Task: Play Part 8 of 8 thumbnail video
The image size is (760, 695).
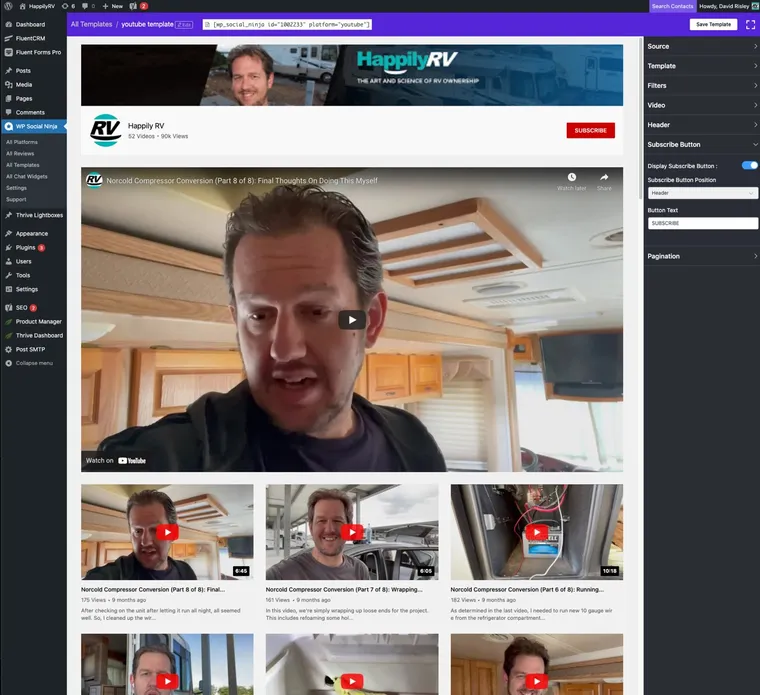Action: 167,532
